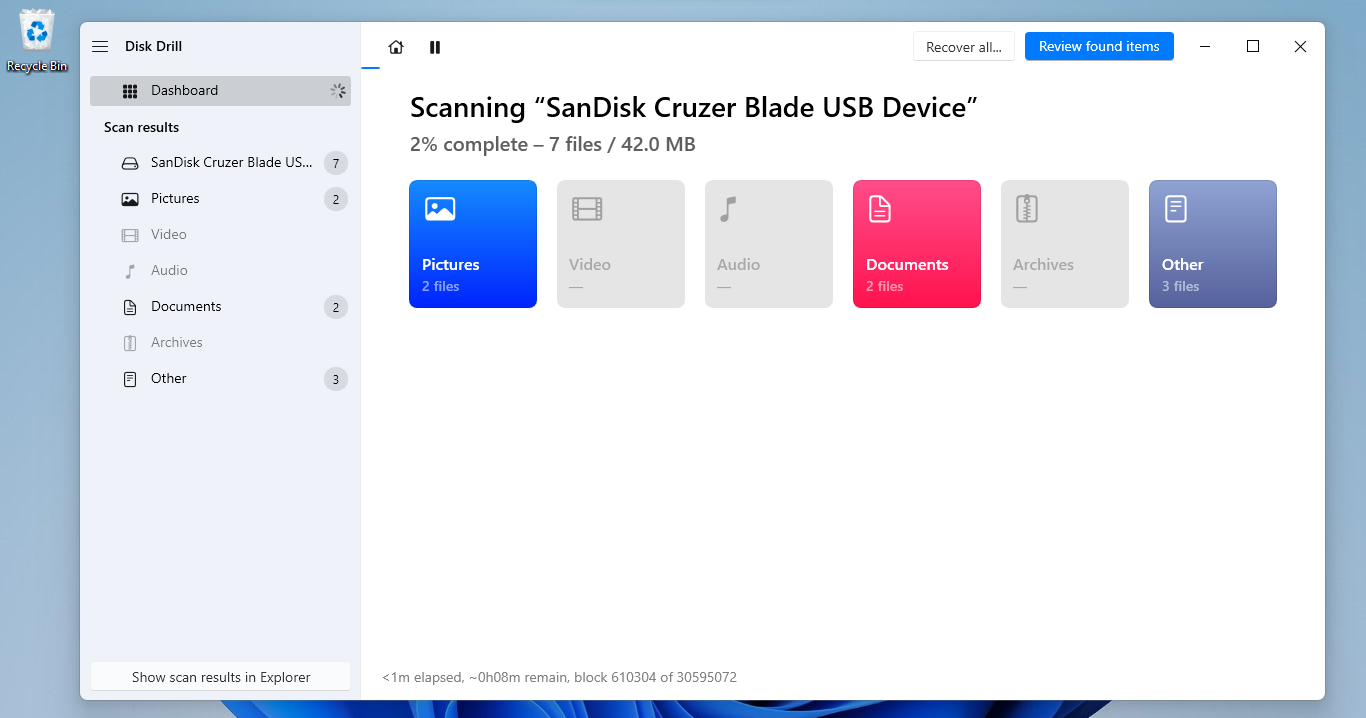Image resolution: width=1366 pixels, height=718 pixels.
Task: Click the zip icon on Archives card
Action: point(1027,209)
